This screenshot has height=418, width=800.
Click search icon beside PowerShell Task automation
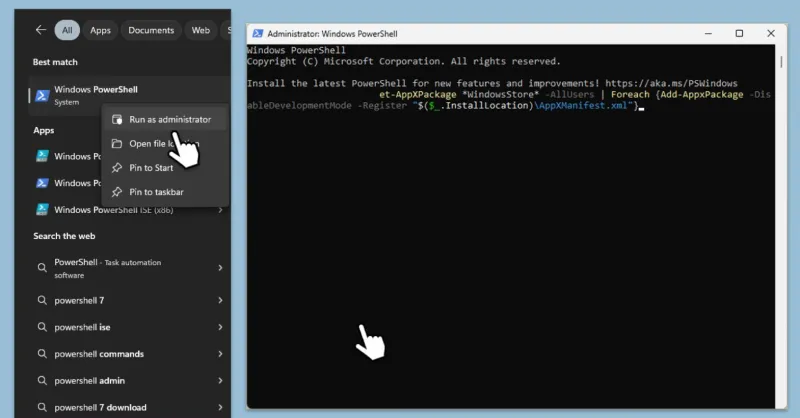tap(42, 267)
